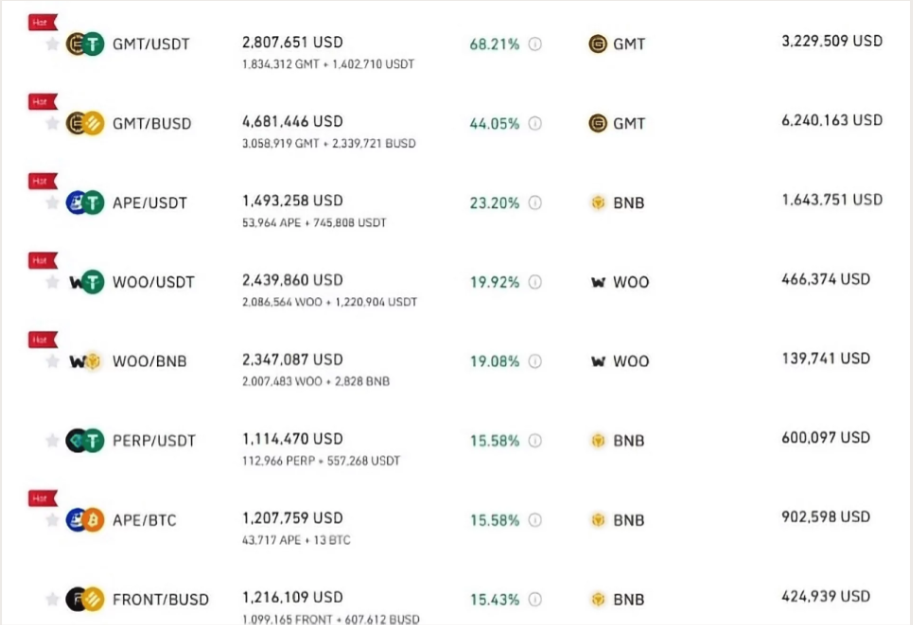Click Hot badge on APE/BTC row
The height and width of the screenshot is (625, 913).
coord(43,499)
